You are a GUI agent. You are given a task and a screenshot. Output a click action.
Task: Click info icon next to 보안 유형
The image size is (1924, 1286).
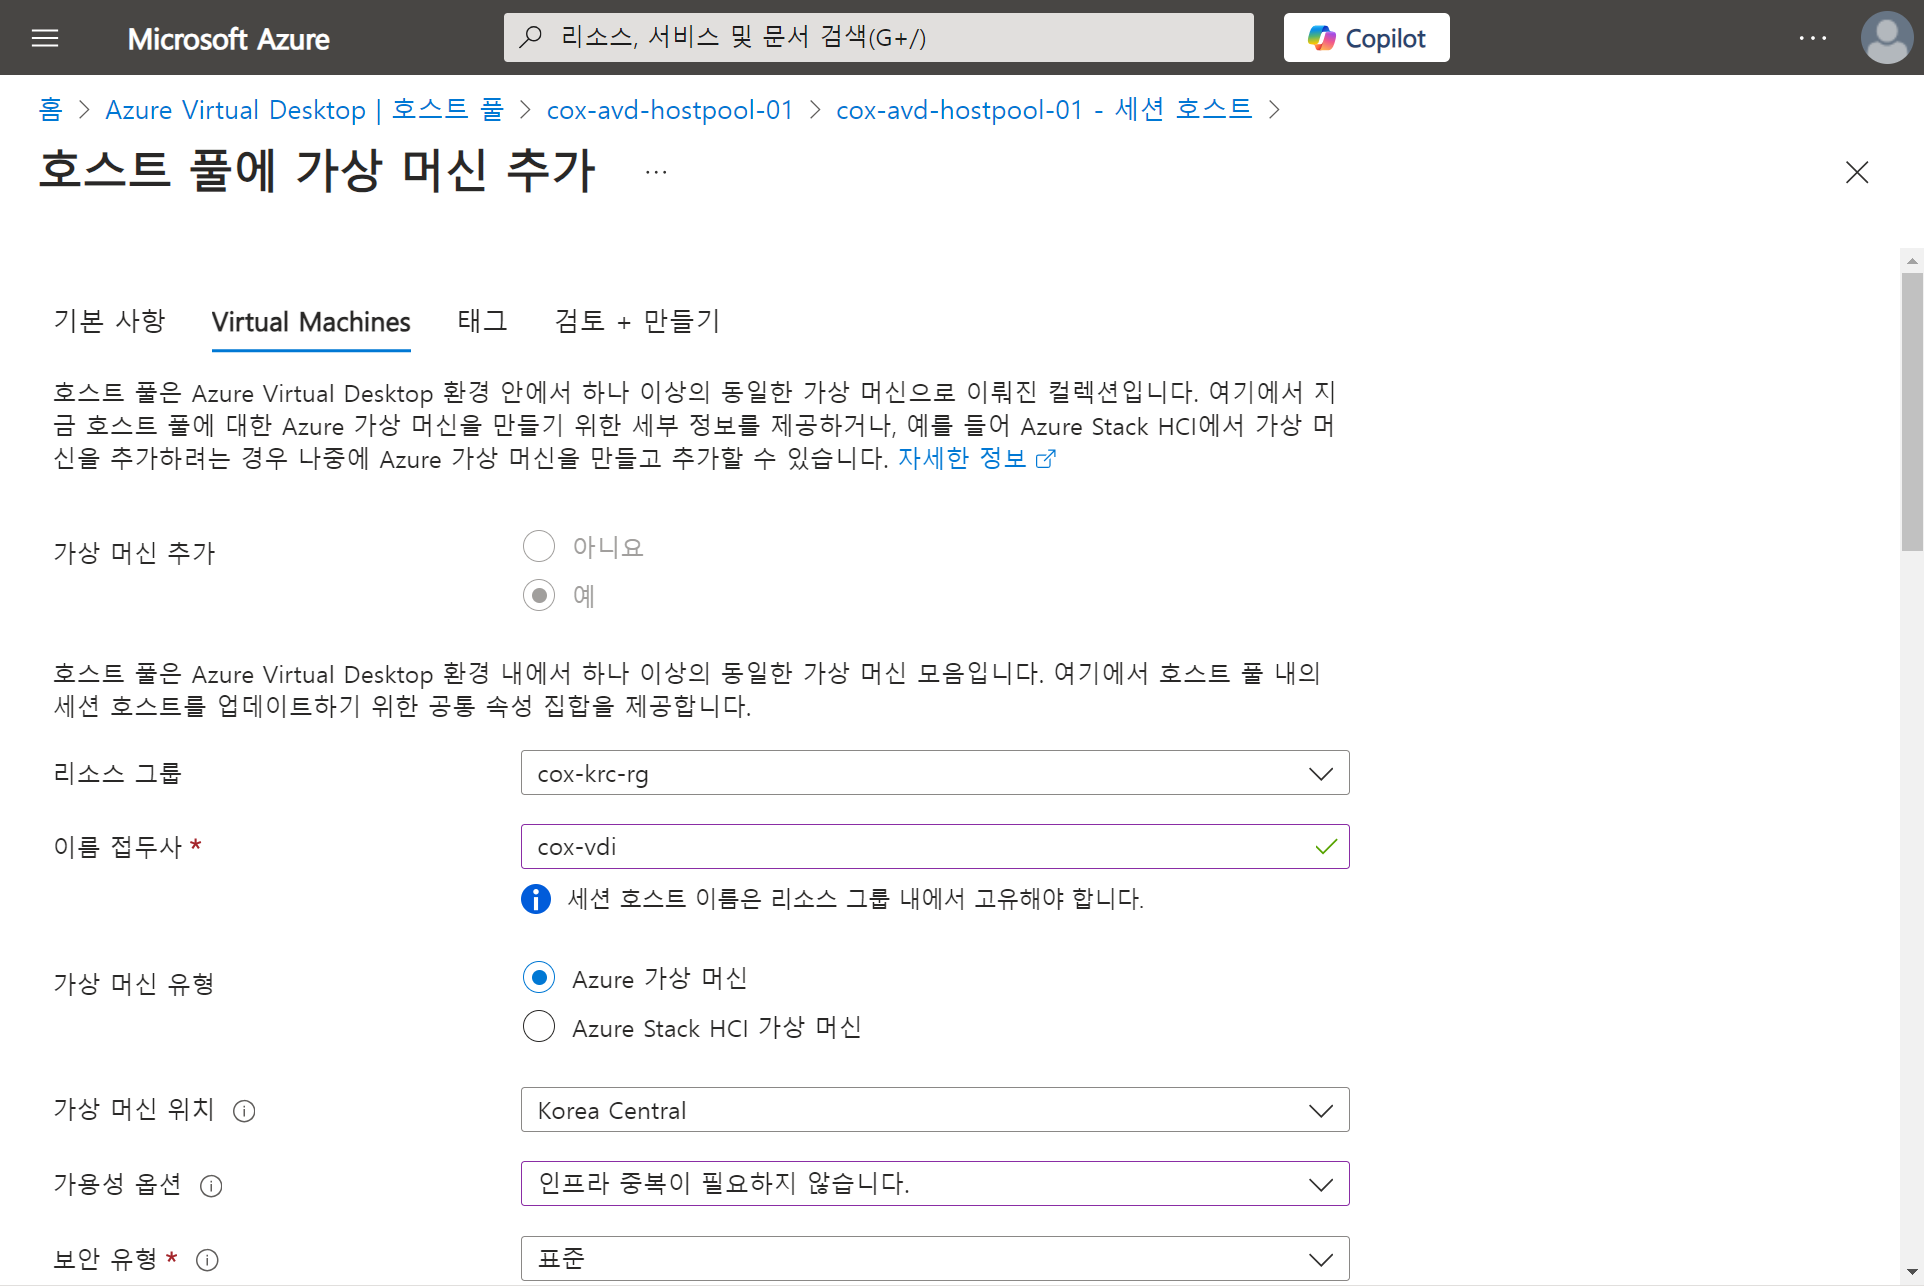coord(207,1260)
